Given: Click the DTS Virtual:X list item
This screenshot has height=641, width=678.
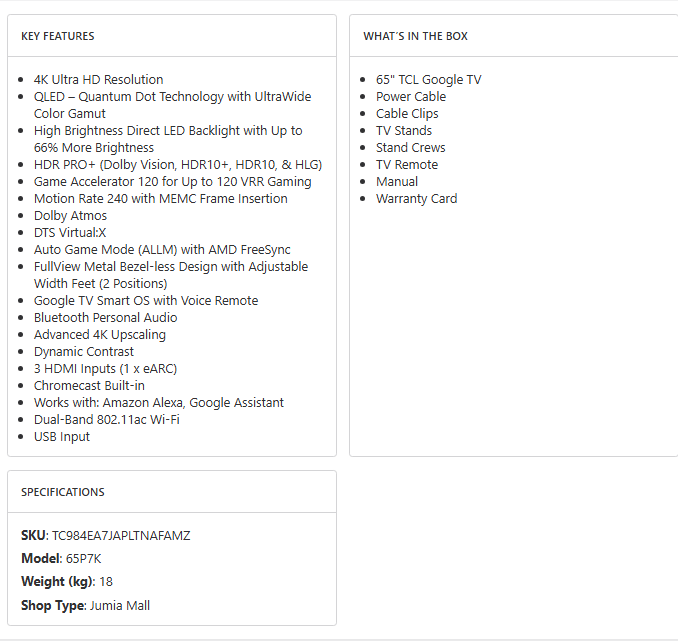Looking at the screenshot, I should [x=70, y=232].
